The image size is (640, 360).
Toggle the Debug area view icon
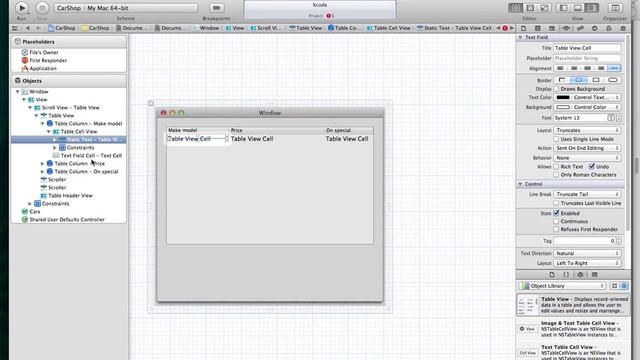click(578, 8)
